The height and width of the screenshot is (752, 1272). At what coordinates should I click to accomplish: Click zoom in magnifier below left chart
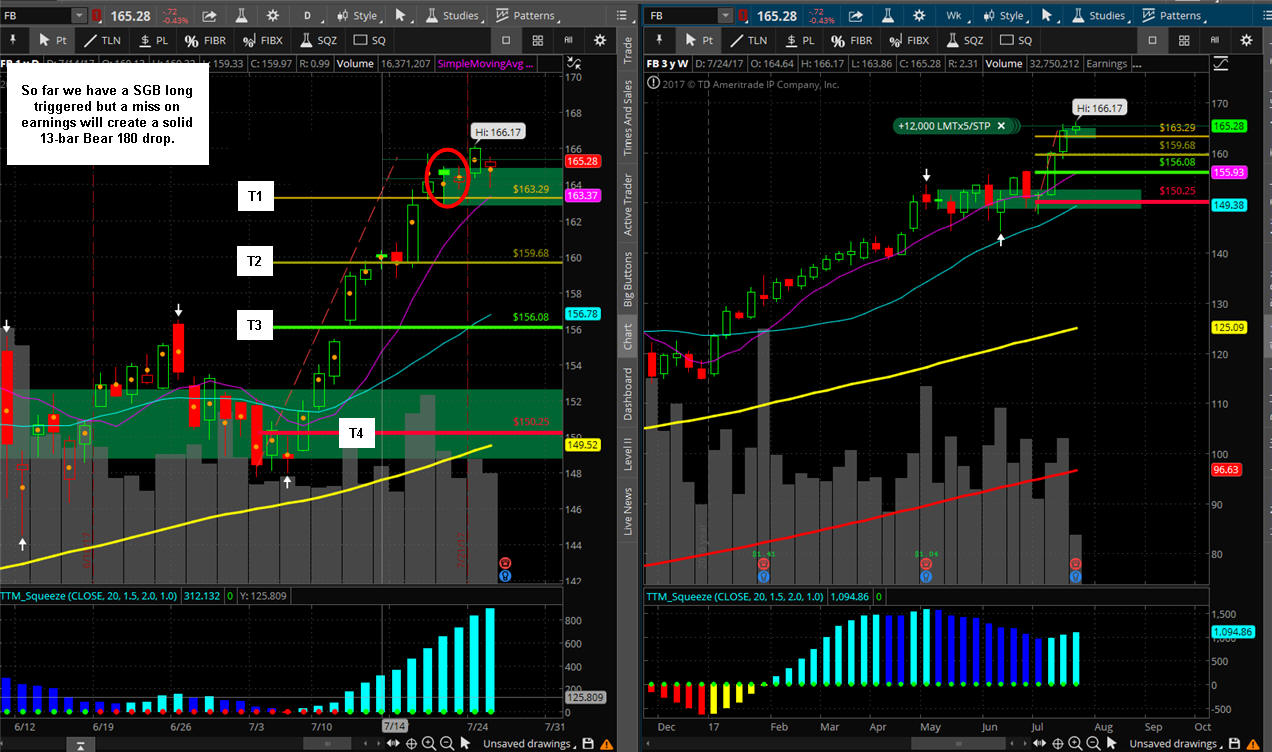(x=428, y=743)
